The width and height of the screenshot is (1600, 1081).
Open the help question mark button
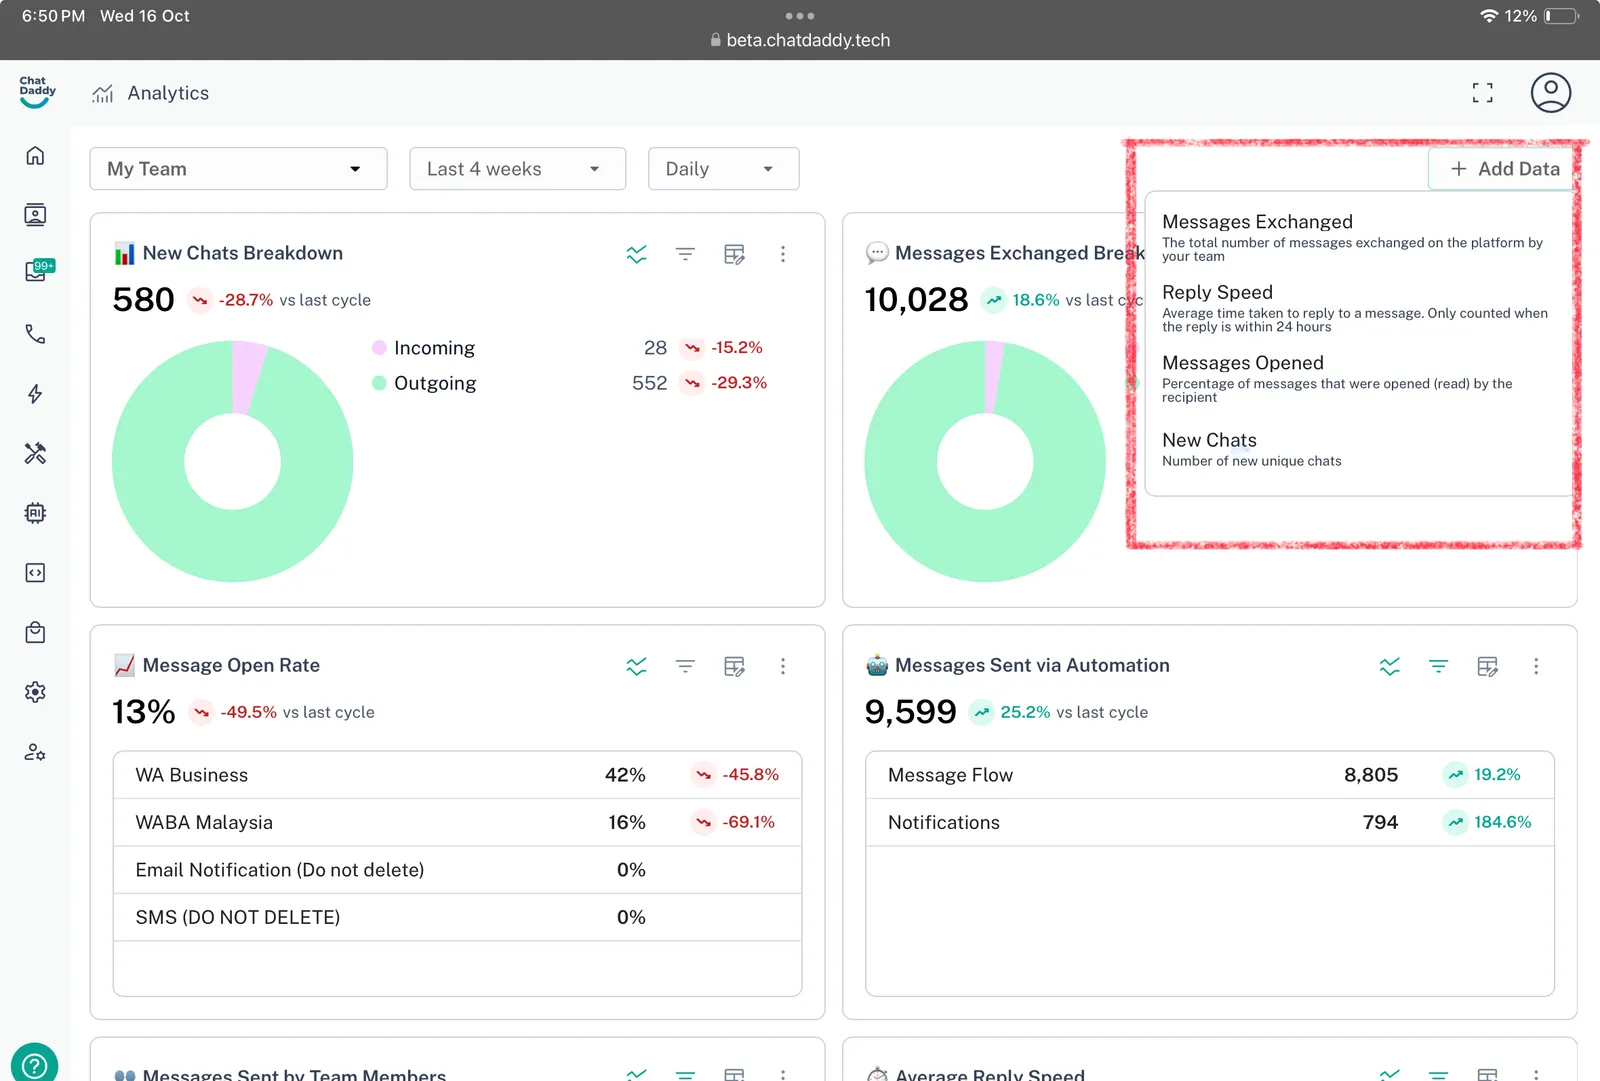(x=35, y=1062)
